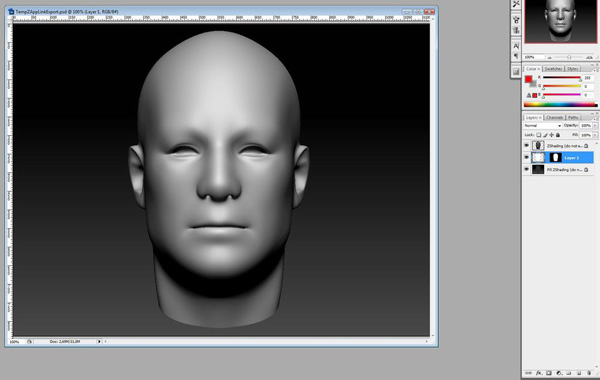The image size is (600, 380).
Task: Open the layer style fx icon
Action: coord(539,373)
